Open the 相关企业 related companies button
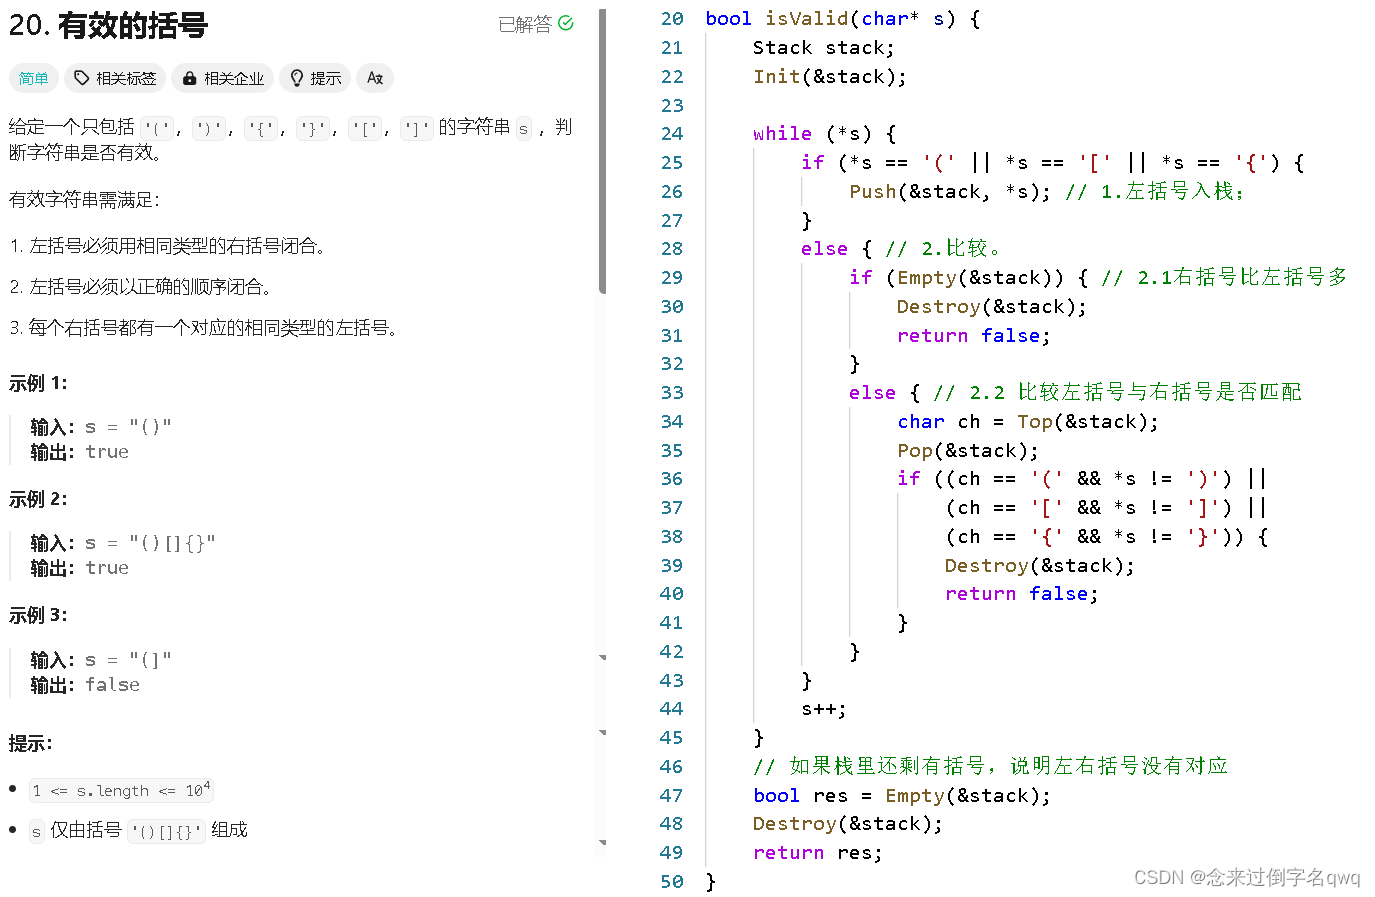 point(223,78)
